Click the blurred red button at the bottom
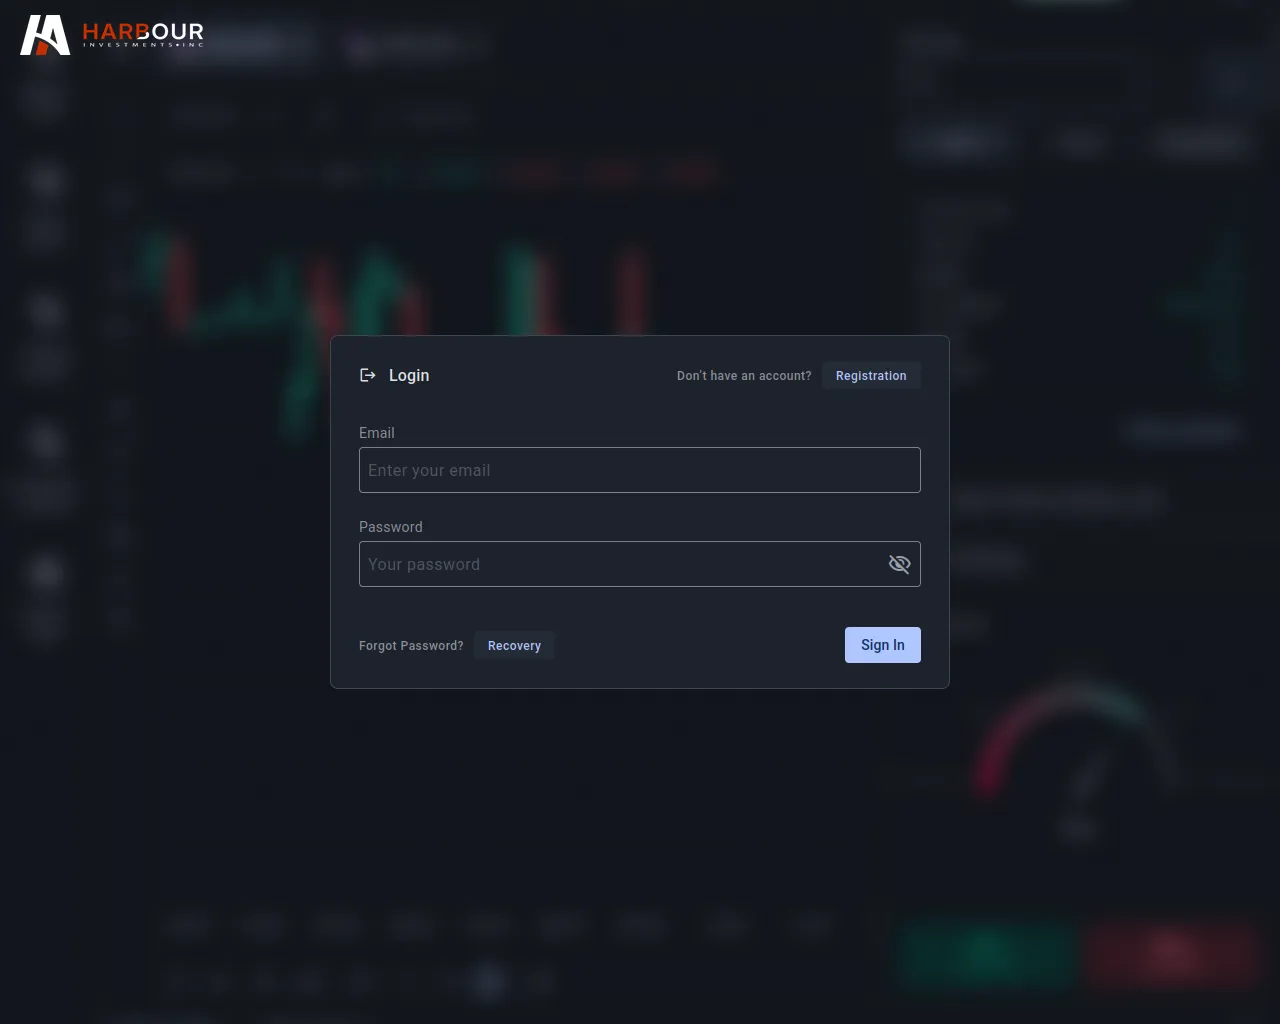The width and height of the screenshot is (1280, 1024). (1169, 952)
